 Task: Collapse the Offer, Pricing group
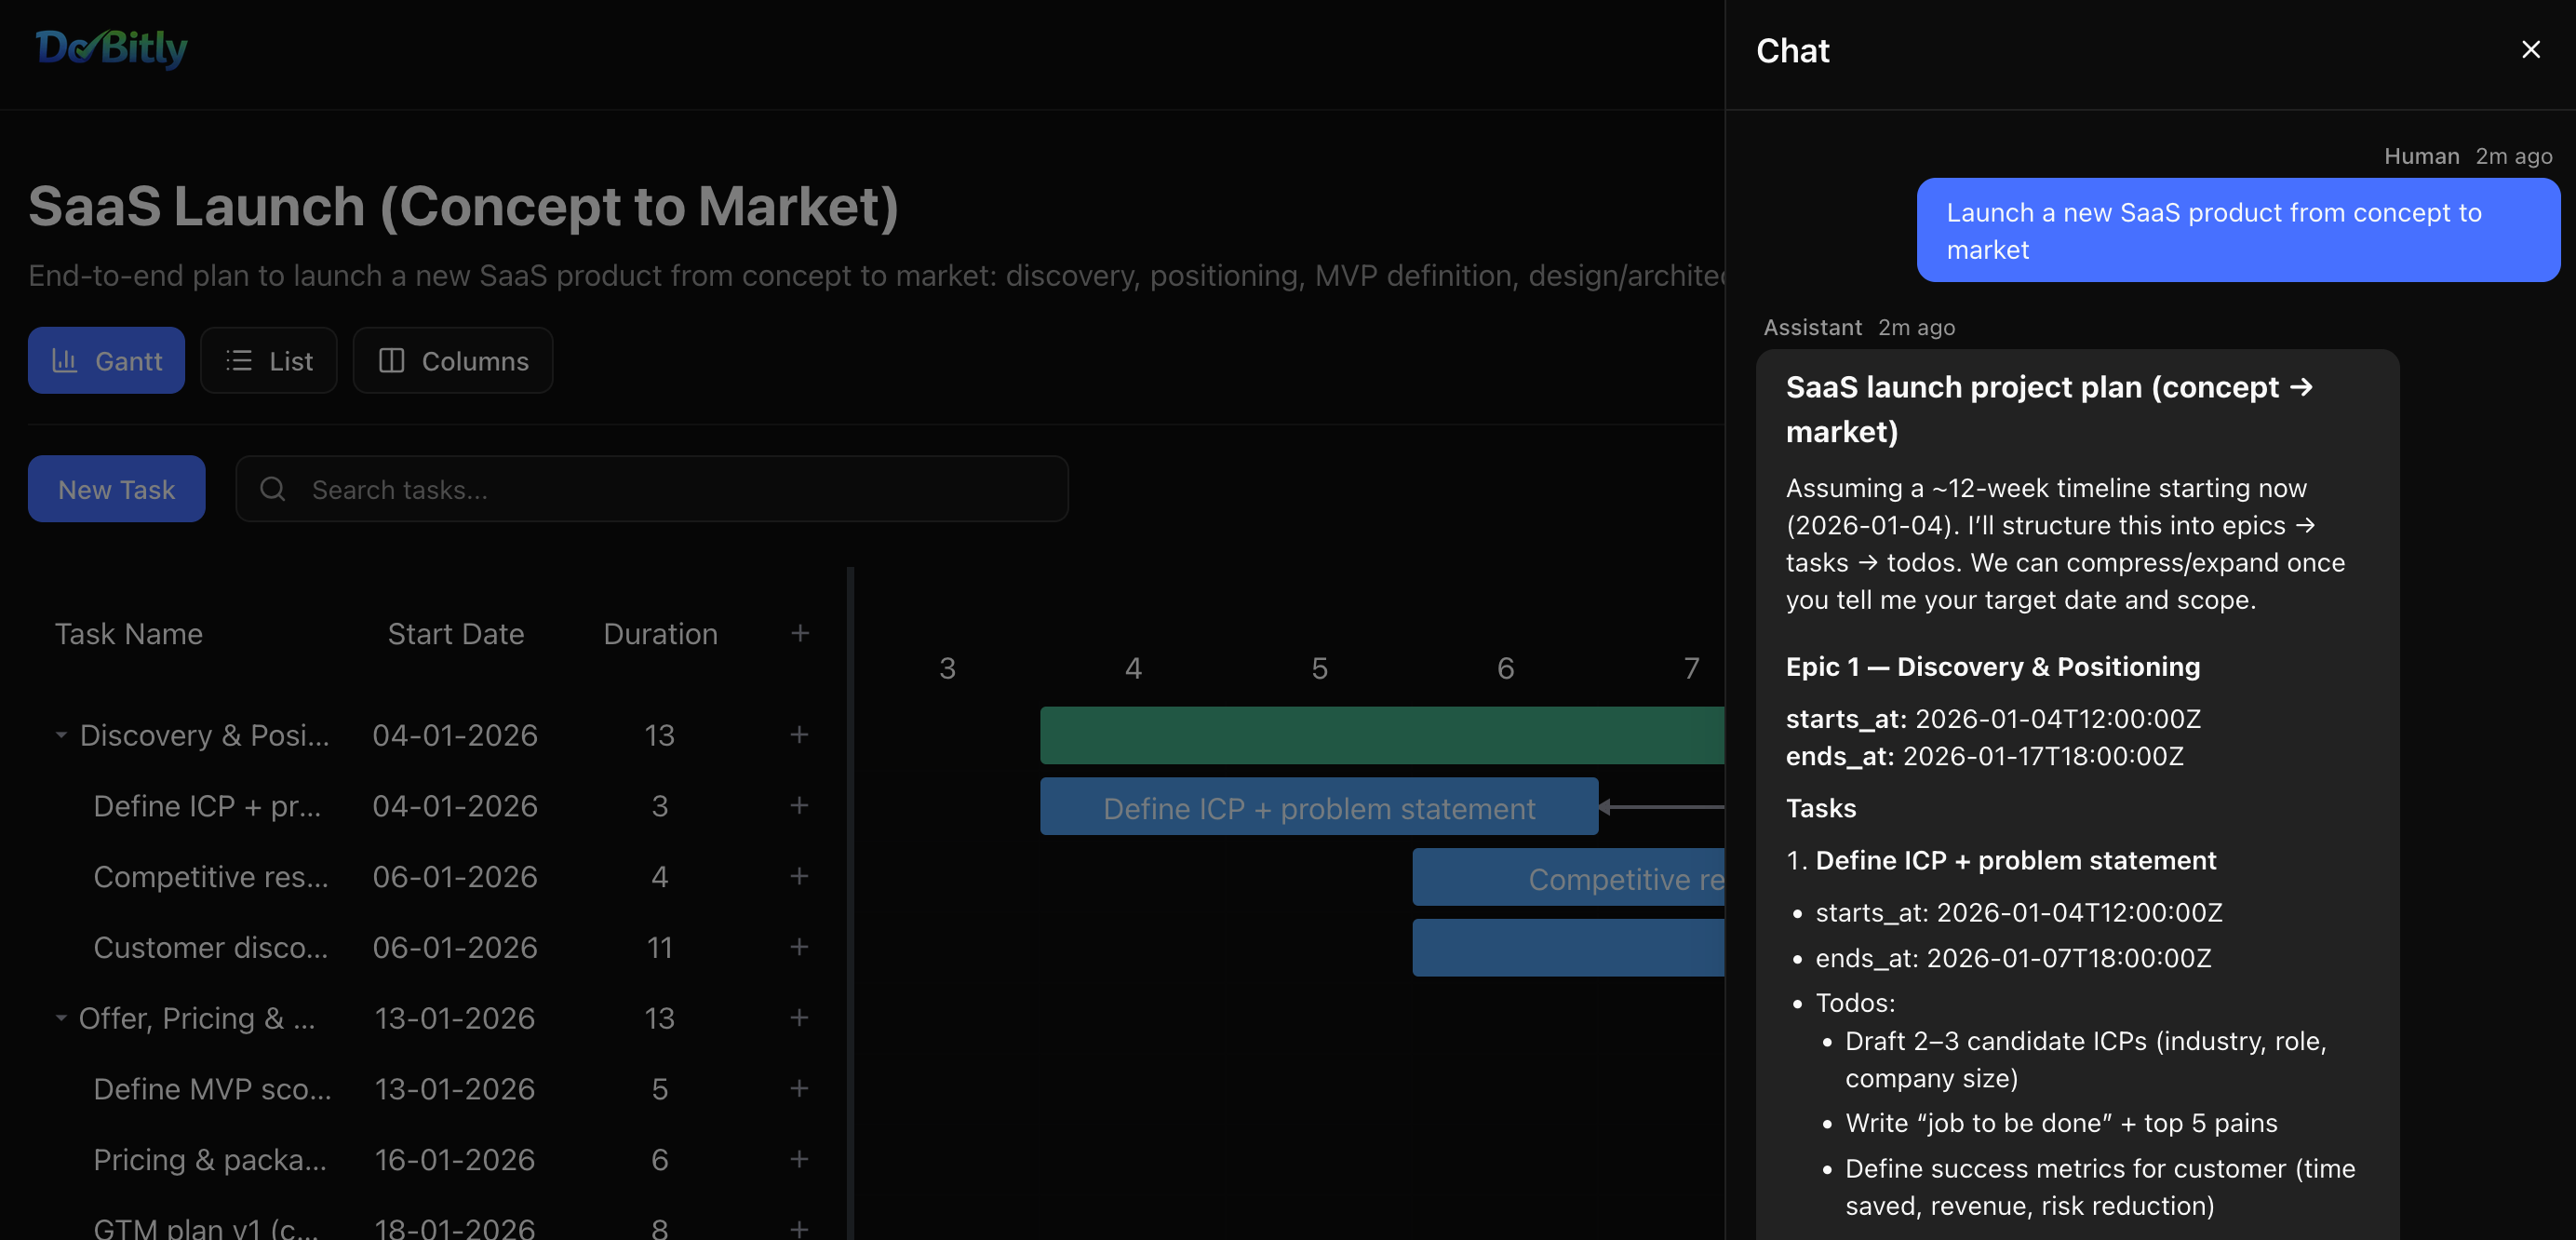(62, 1018)
